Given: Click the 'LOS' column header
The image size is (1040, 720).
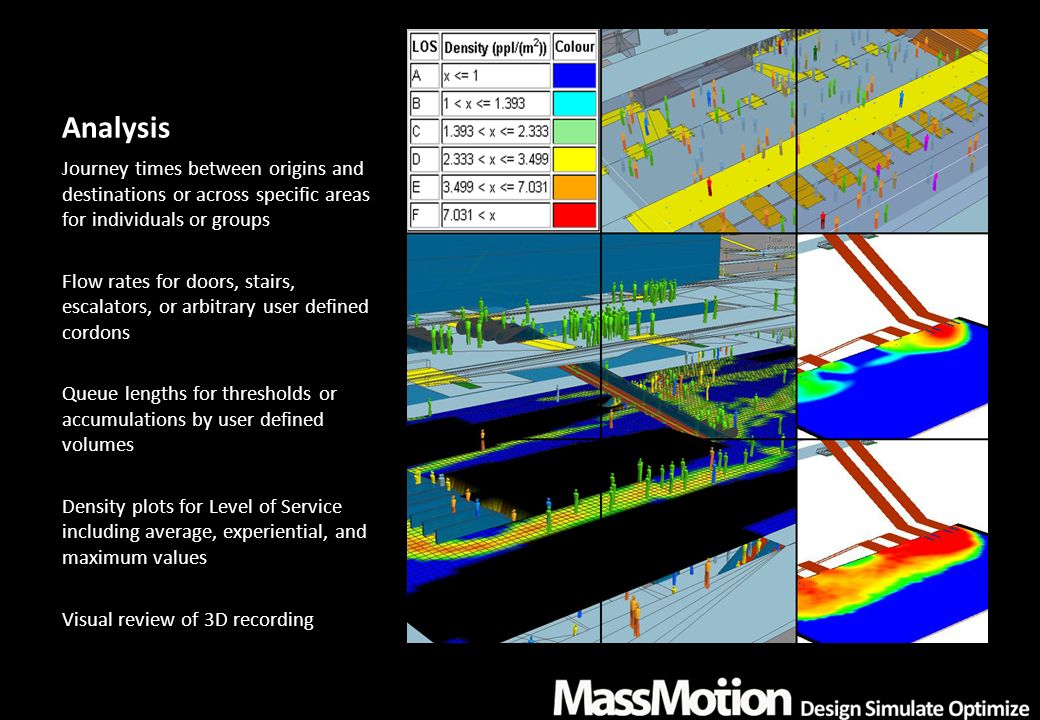Looking at the screenshot, I should click(x=424, y=46).
